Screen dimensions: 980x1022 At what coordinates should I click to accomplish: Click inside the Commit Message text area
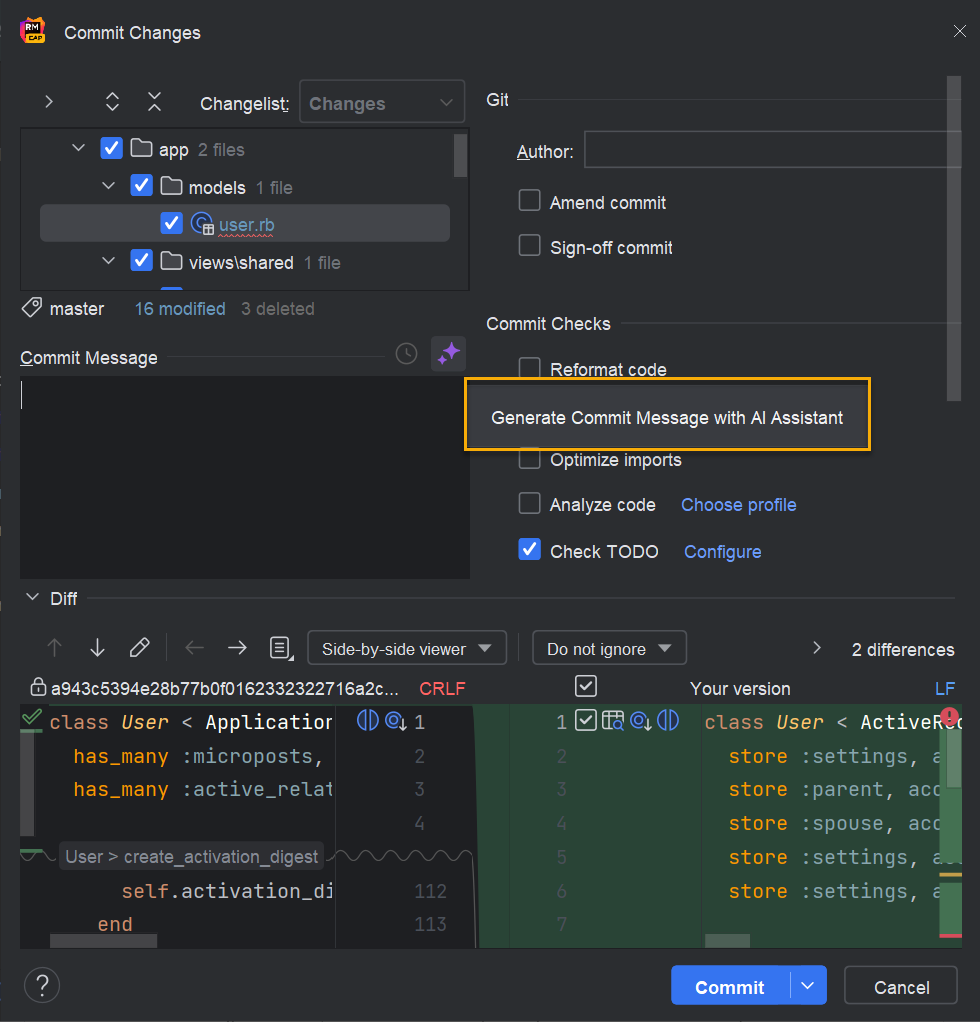[x=245, y=477]
